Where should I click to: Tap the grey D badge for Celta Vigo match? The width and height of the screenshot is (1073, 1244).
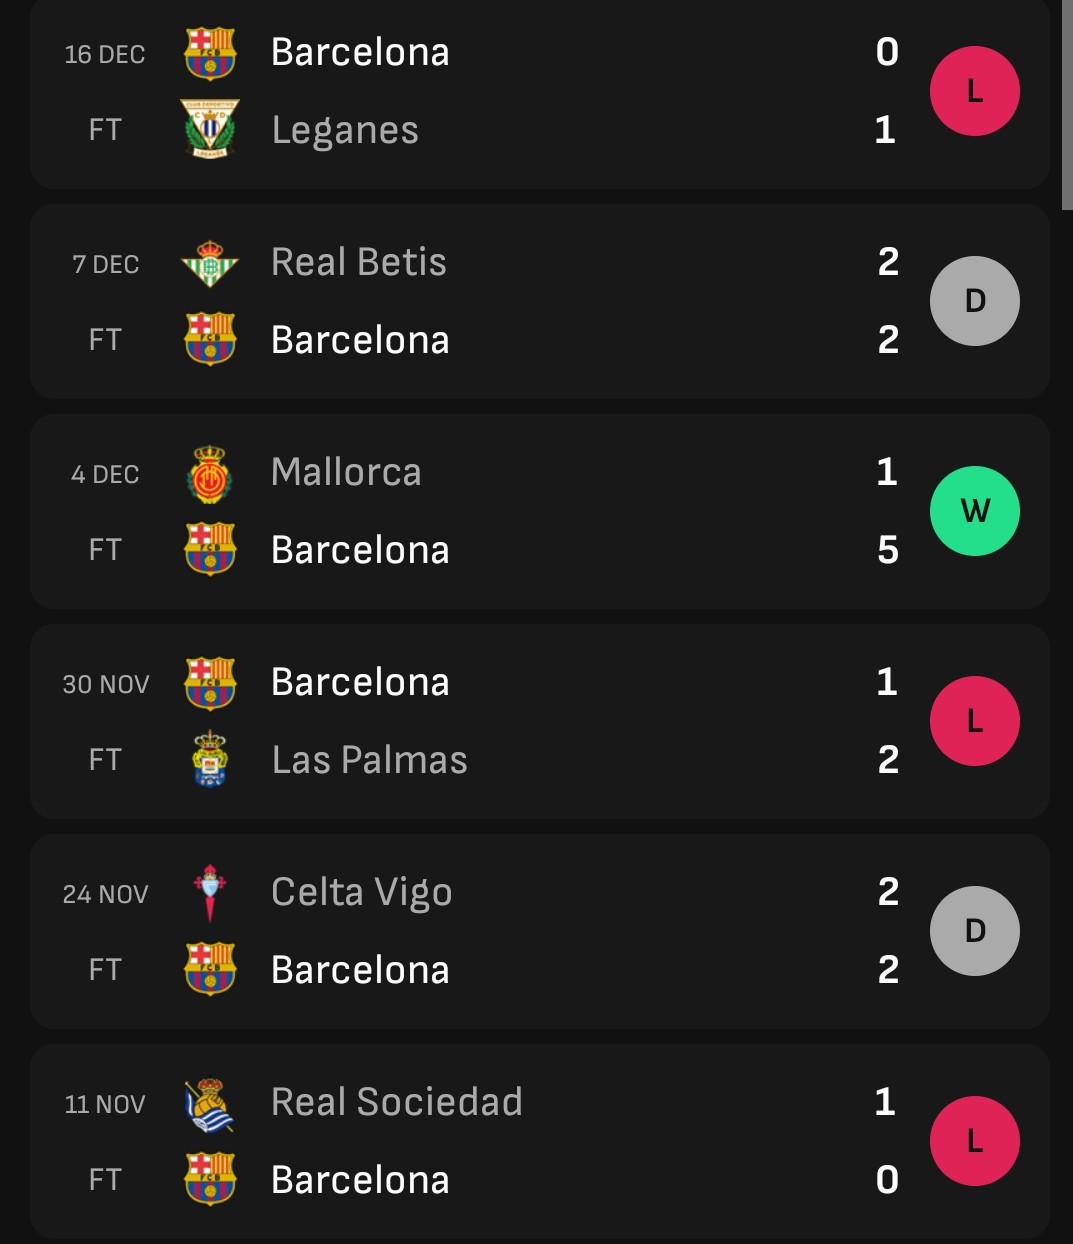[x=975, y=931]
